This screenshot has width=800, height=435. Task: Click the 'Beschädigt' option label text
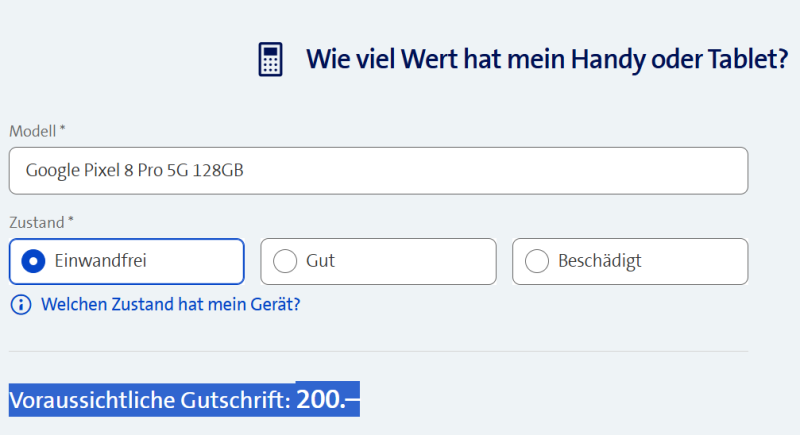pos(599,262)
